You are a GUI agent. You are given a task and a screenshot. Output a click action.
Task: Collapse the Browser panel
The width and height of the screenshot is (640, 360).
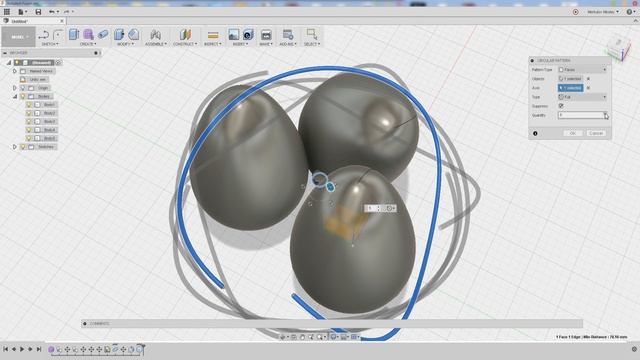click(x=5, y=53)
